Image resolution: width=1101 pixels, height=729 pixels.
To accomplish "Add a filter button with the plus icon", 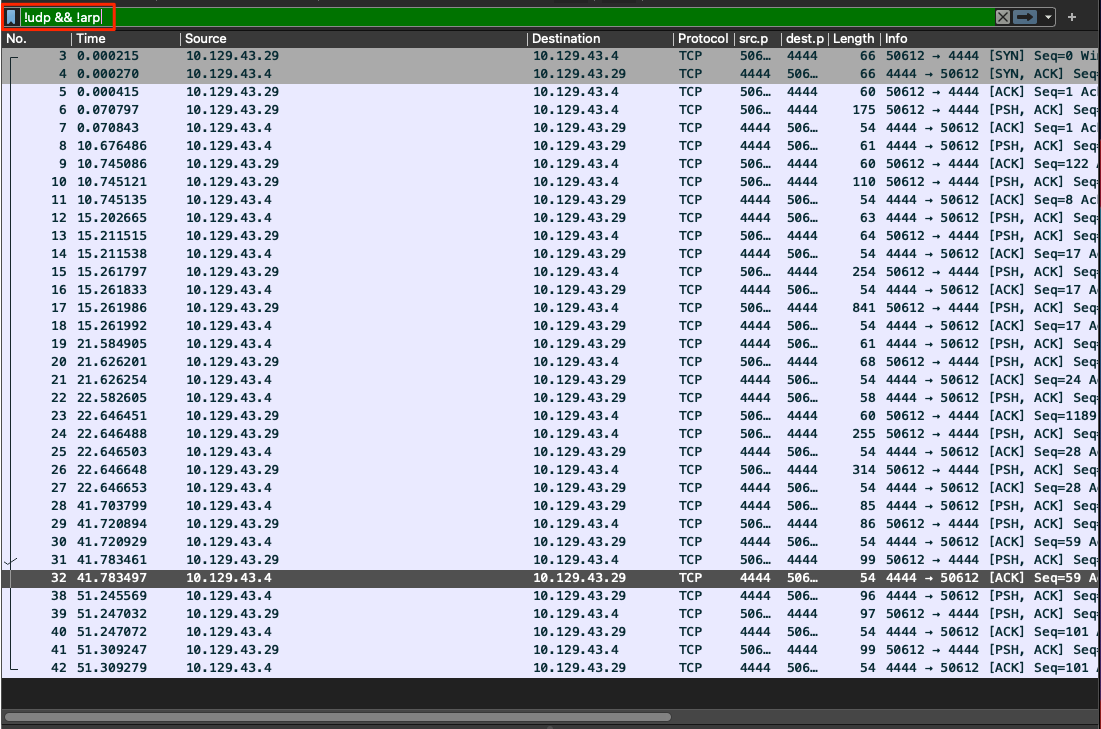I will click(1072, 17).
